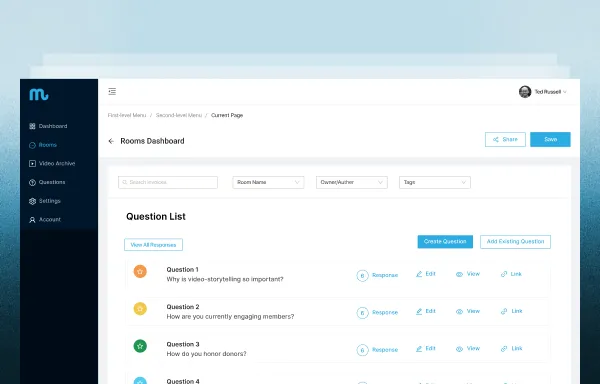Click the yellow star icon of Question 2
Screen dimensions: 600x384
140,309
